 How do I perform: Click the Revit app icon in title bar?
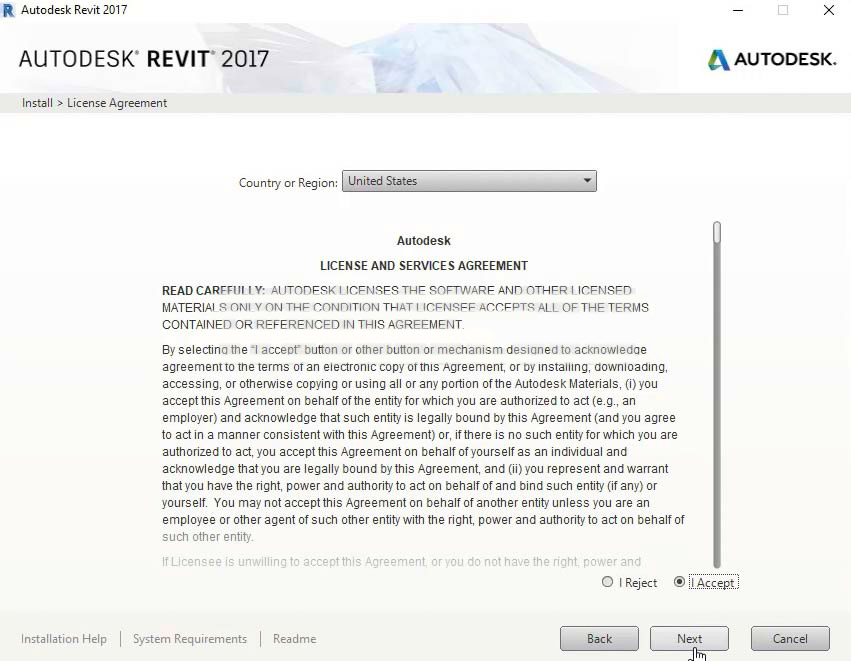[x=8, y=10]
